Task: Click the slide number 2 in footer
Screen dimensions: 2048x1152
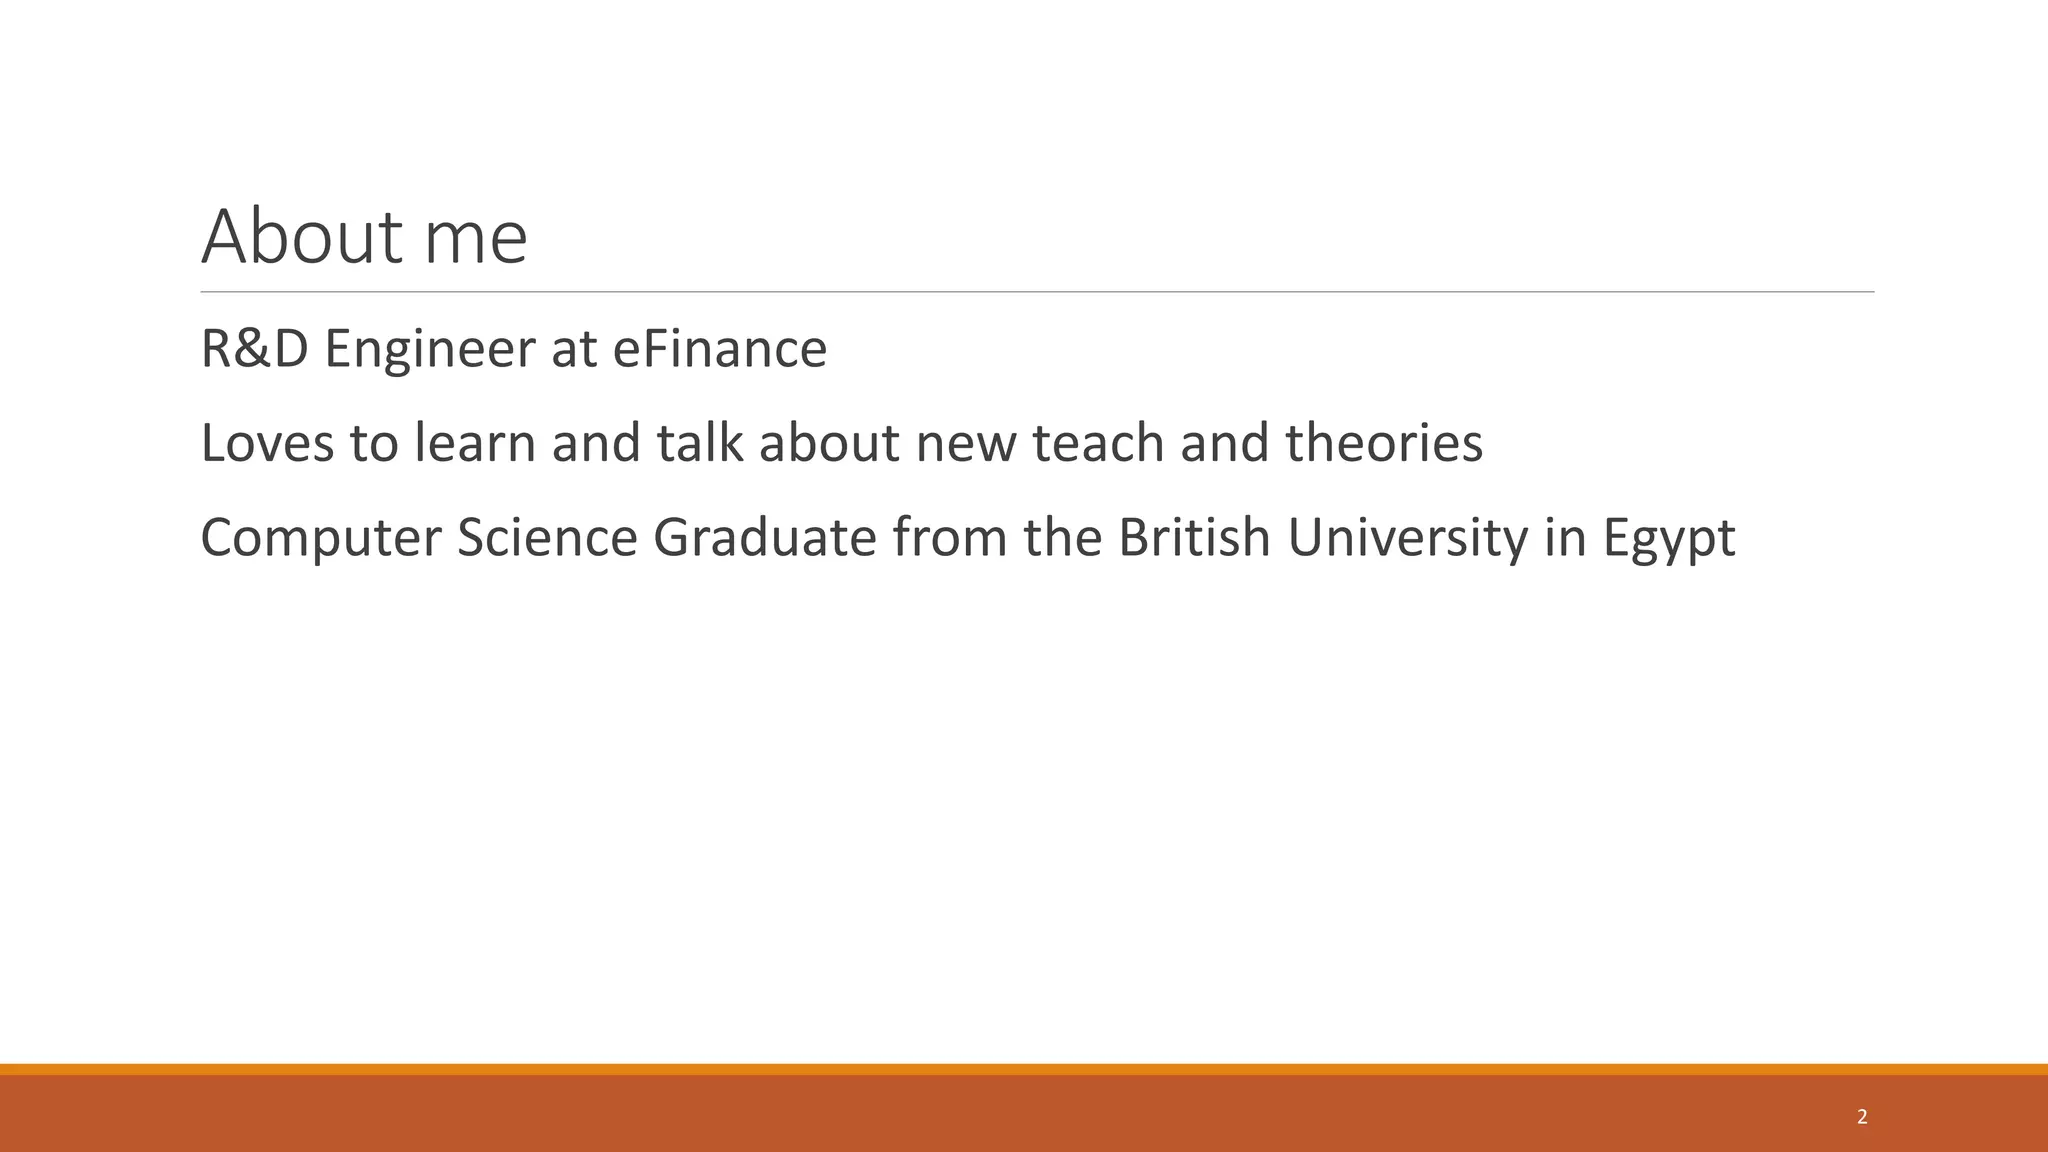Action: 1862,1117
